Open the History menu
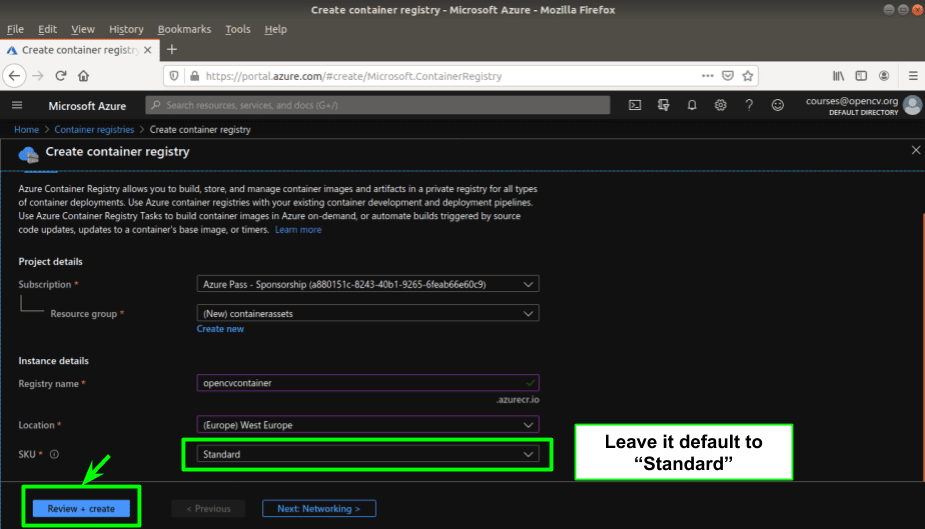The width and height of the screenshot is (925, 529). [x=126, y=29]
